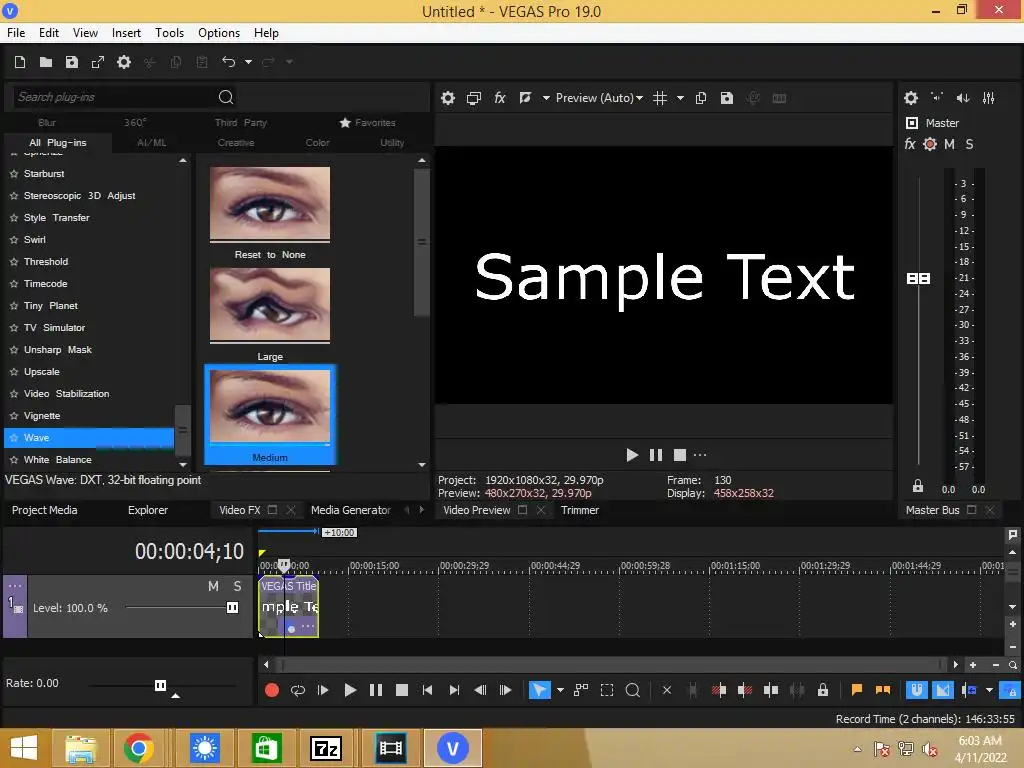The height and width of the screenshot is (768, 1024).
Task: Open the Tools menu
Action: point(169,33)
